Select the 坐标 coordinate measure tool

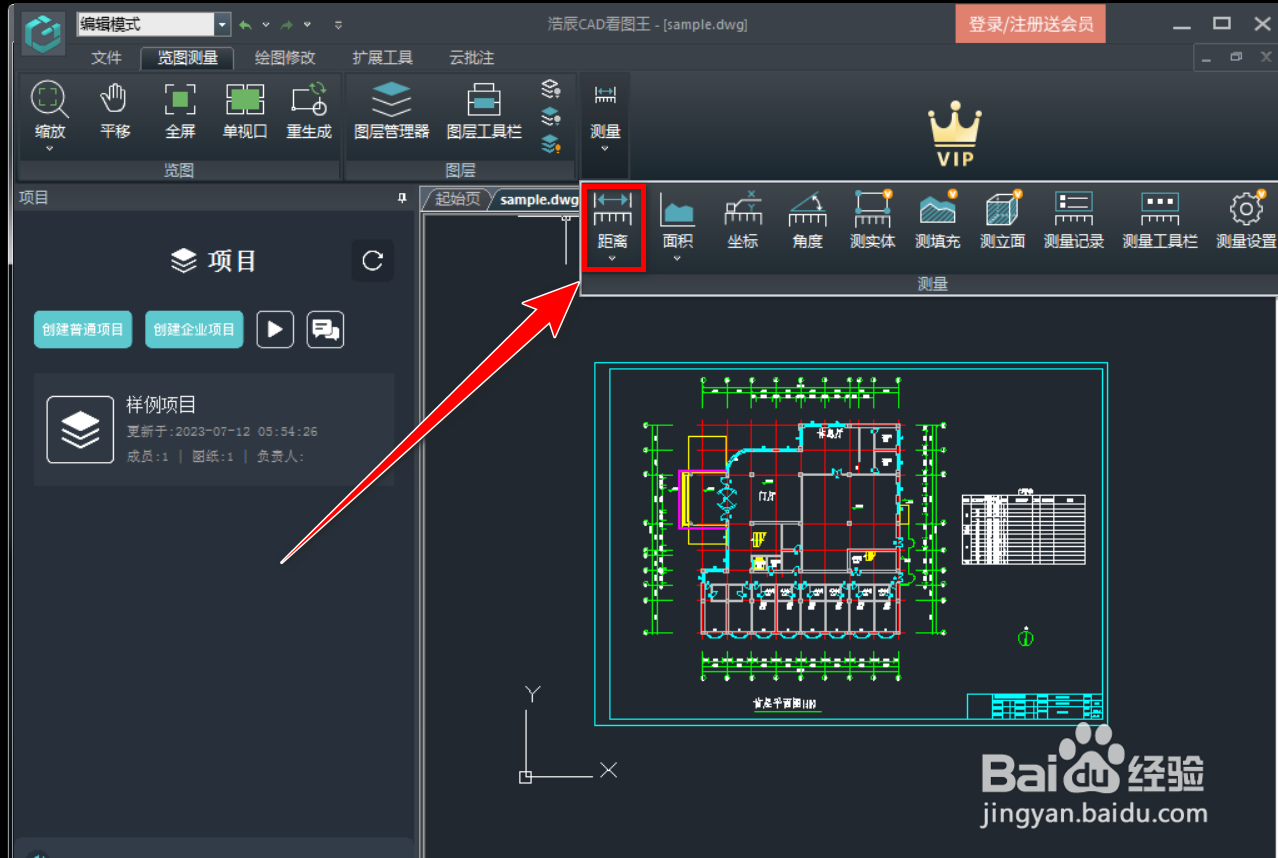(x=743, y=219)
